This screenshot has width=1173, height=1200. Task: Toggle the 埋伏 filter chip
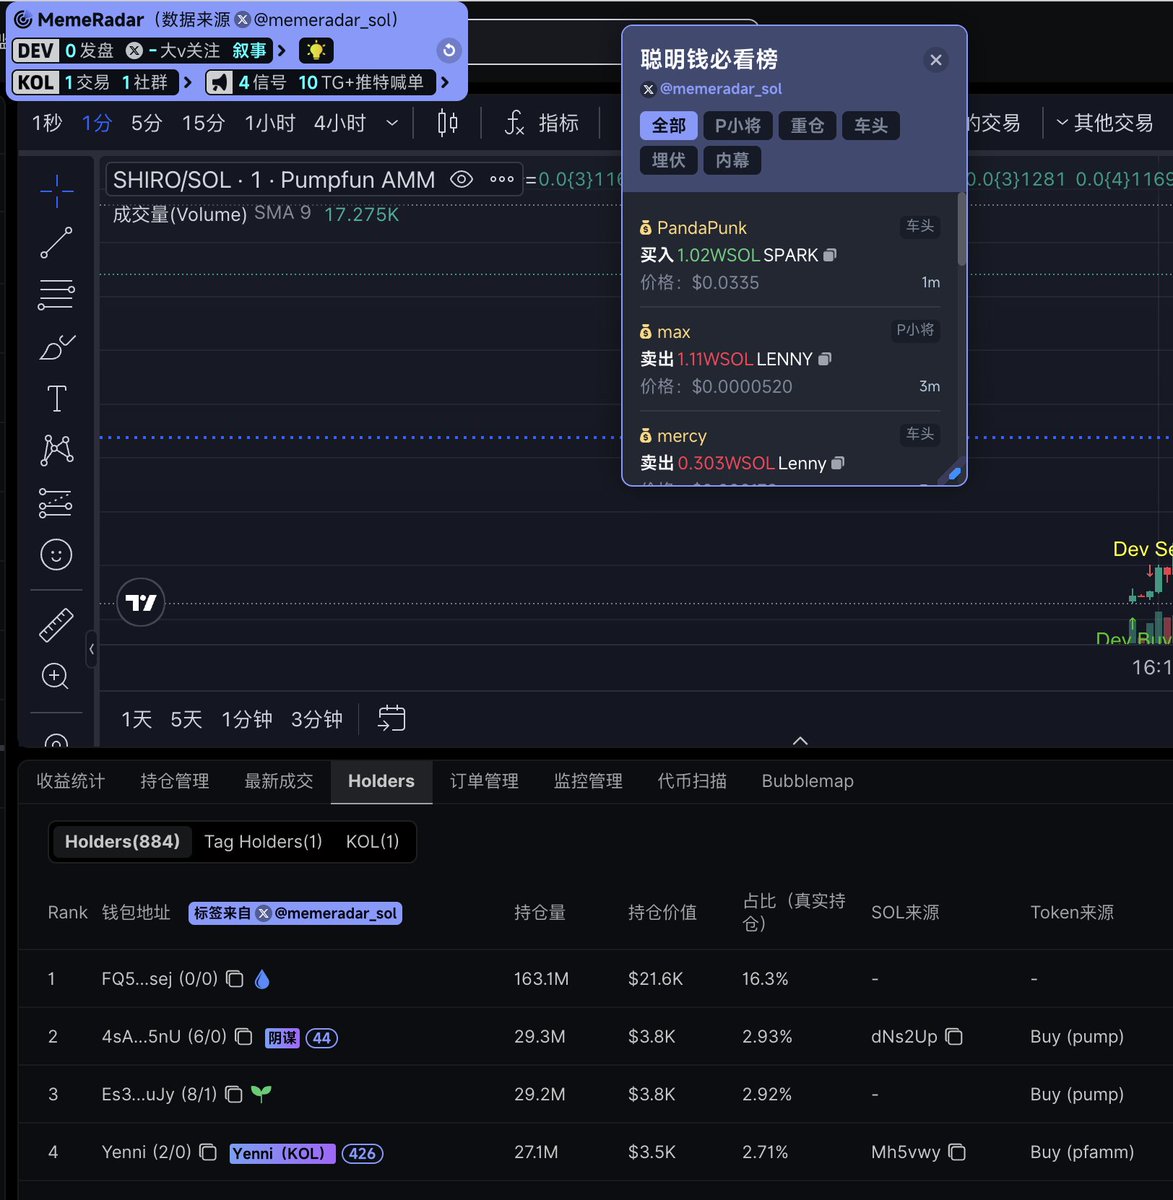click(x=669, y=160)
